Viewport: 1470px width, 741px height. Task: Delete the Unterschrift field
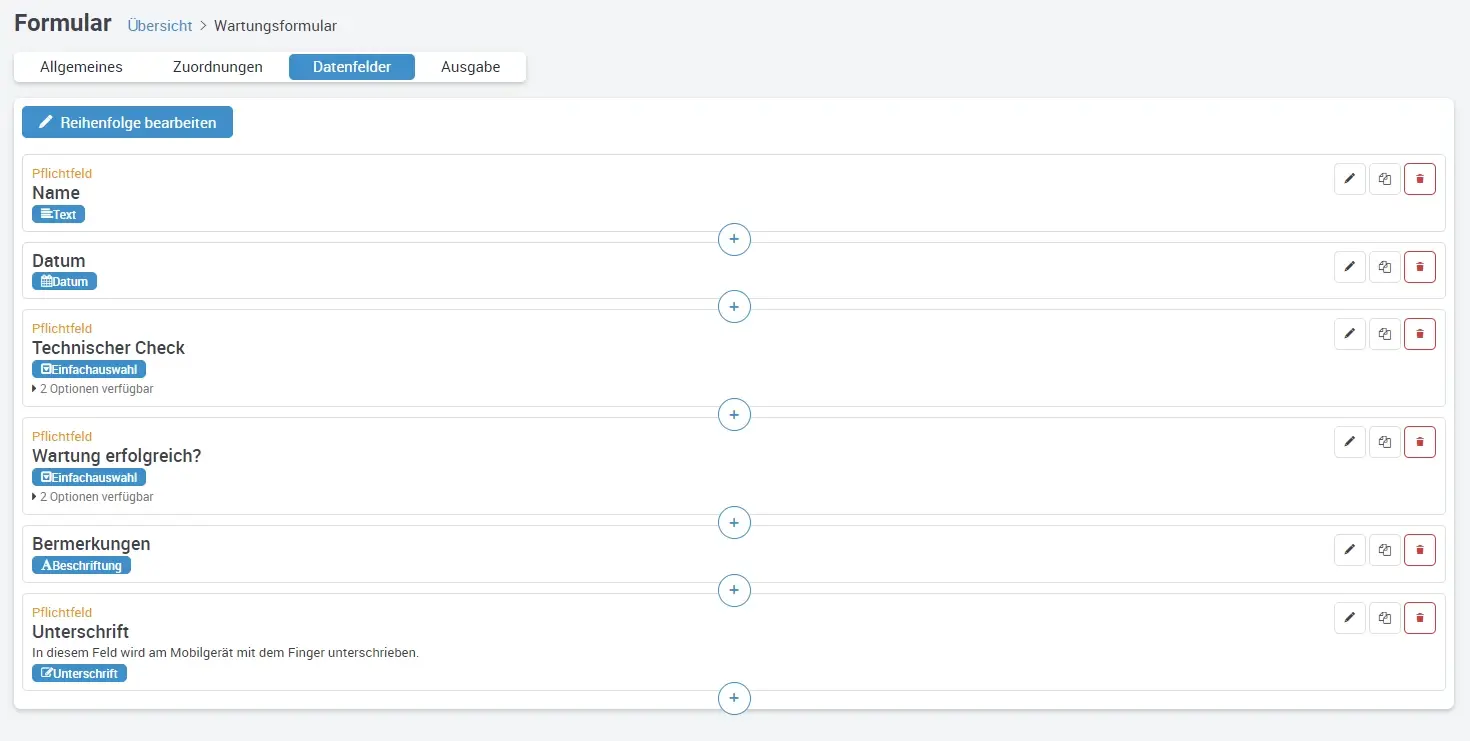pos(1419,618)
